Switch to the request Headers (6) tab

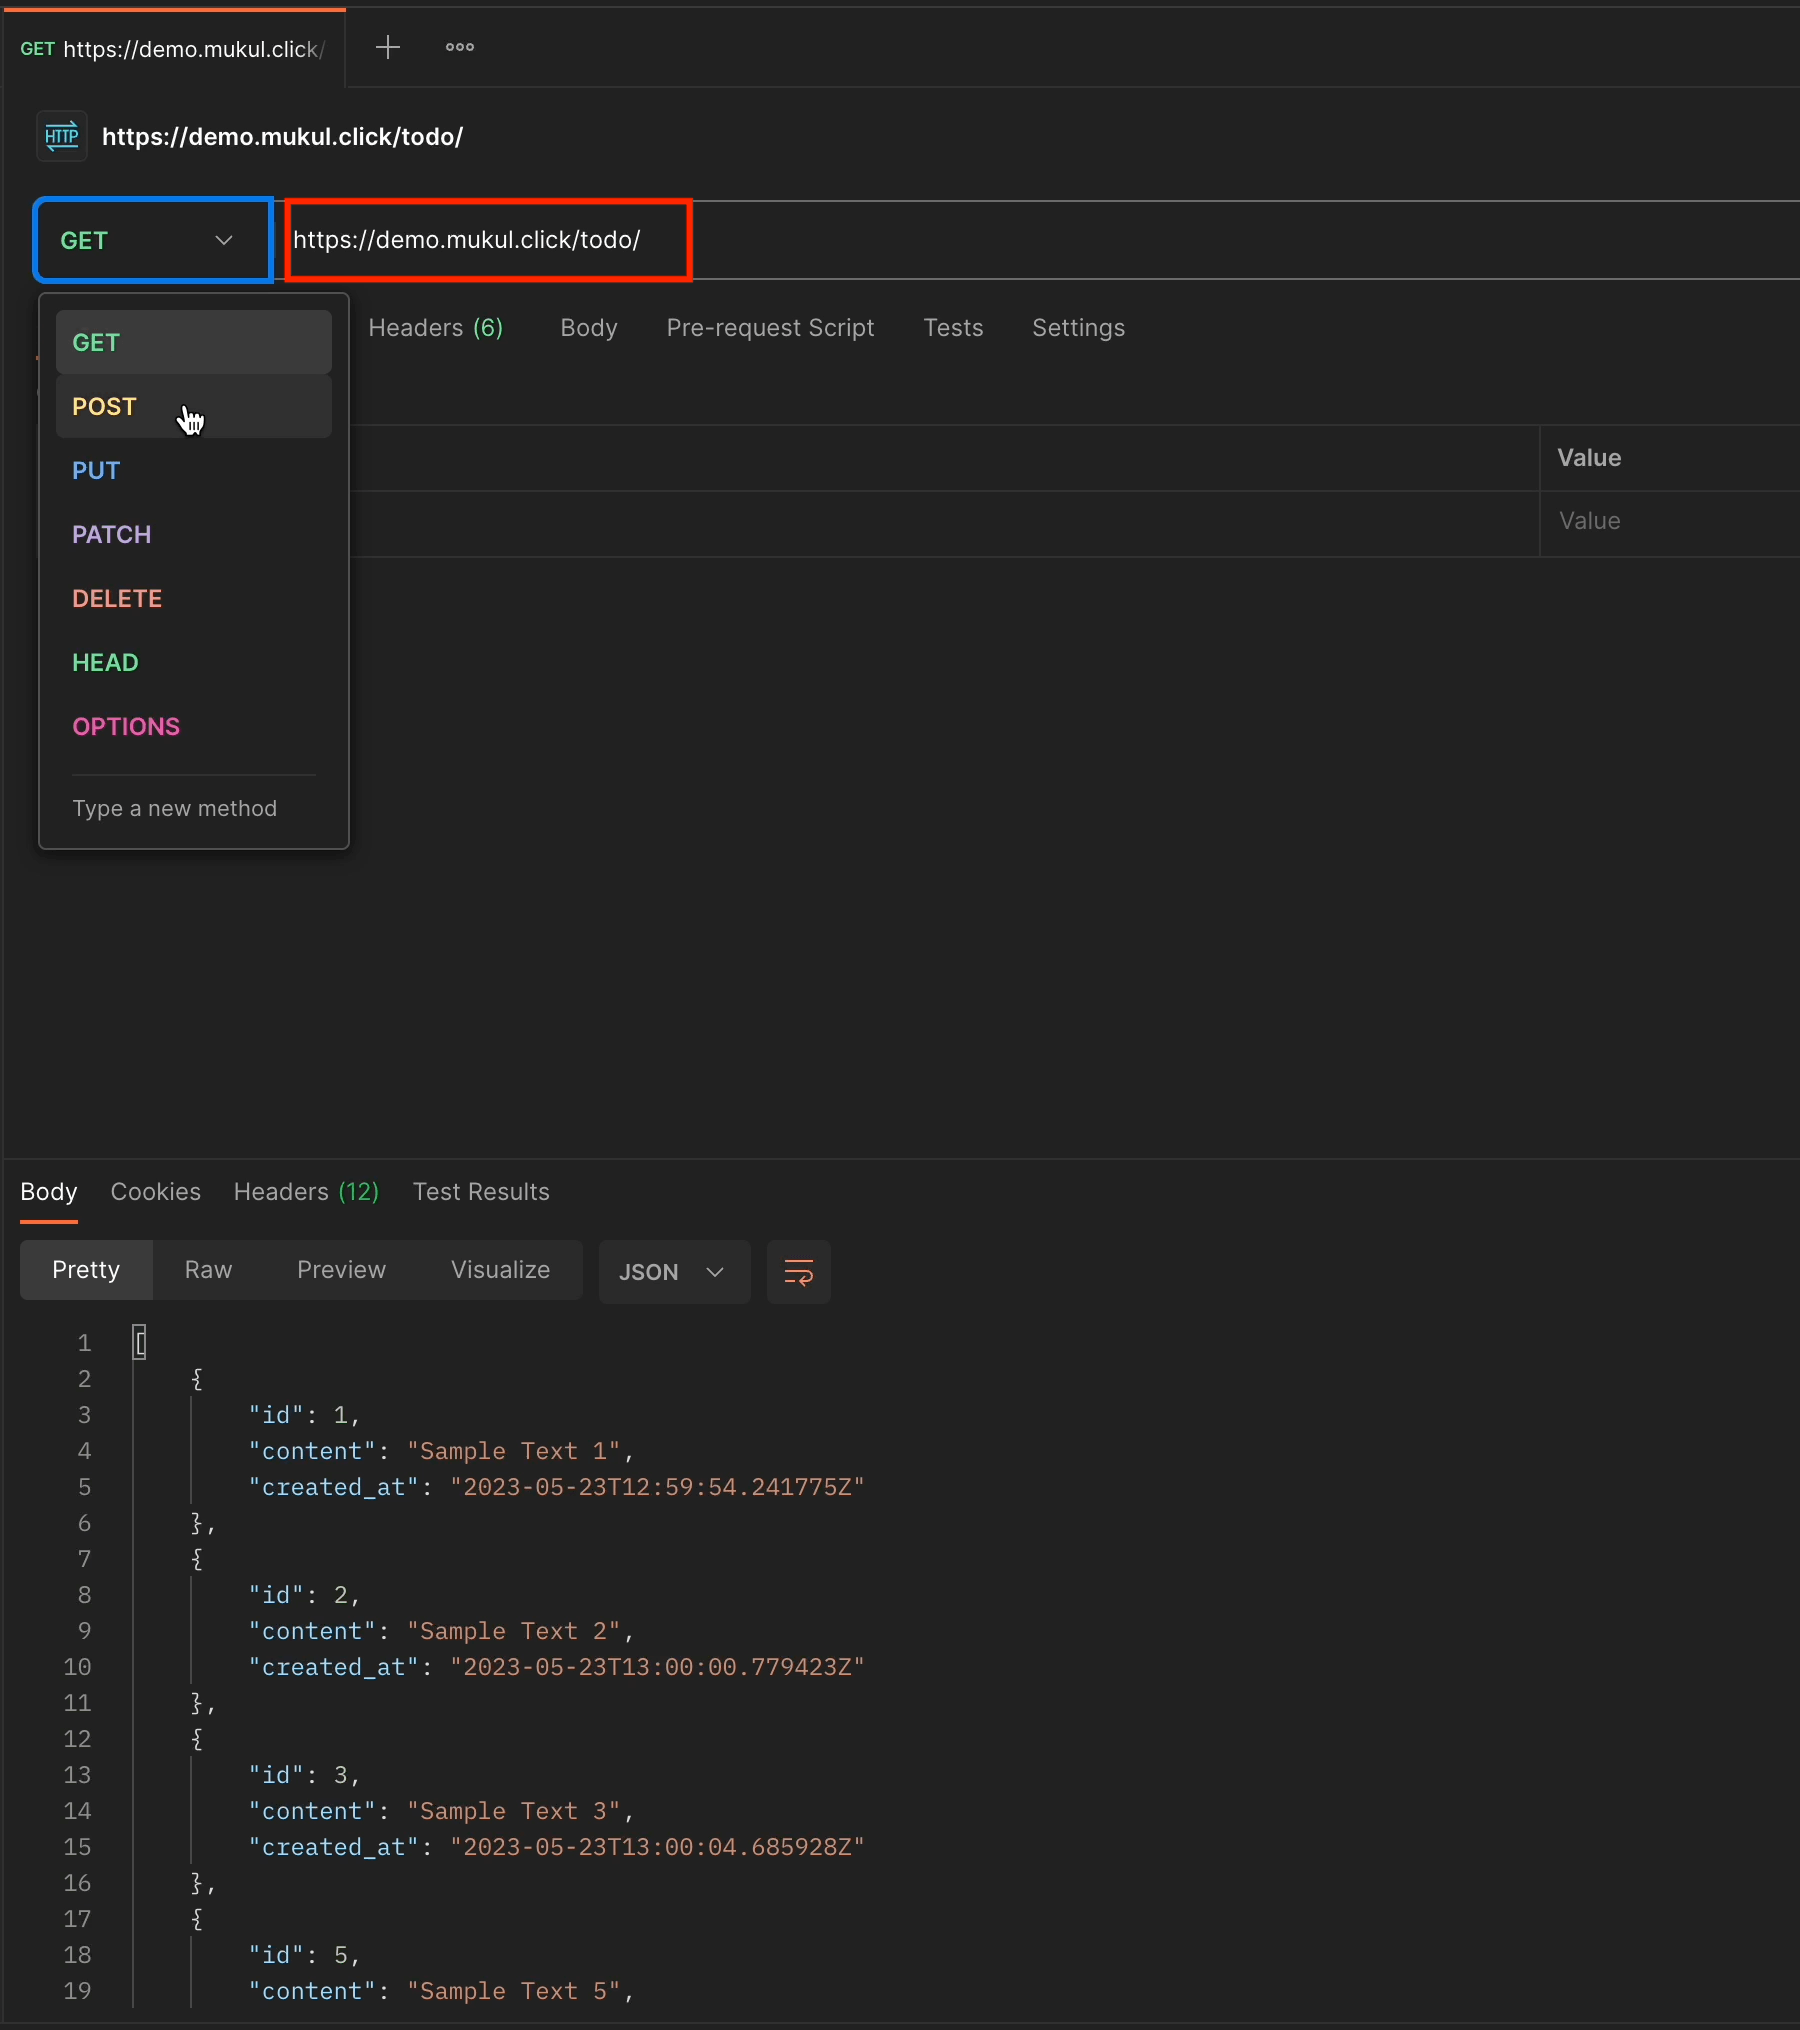pos(435,328)
